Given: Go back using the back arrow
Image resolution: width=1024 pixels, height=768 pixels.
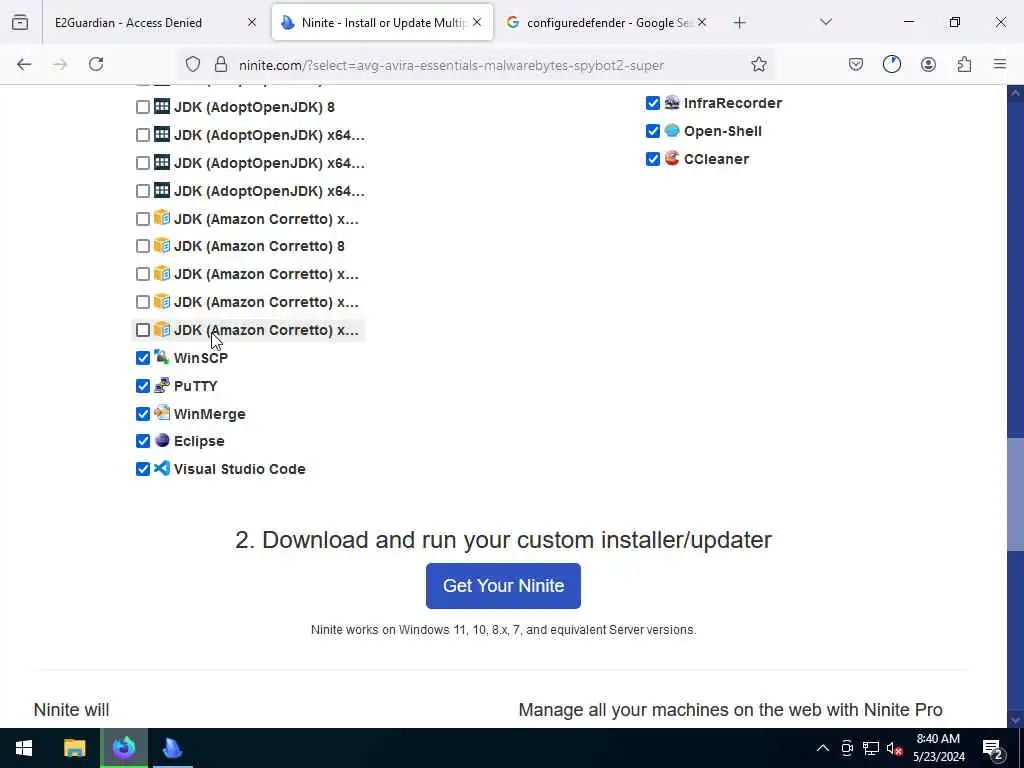Looking at the screenshot, I should click(24, 64).
